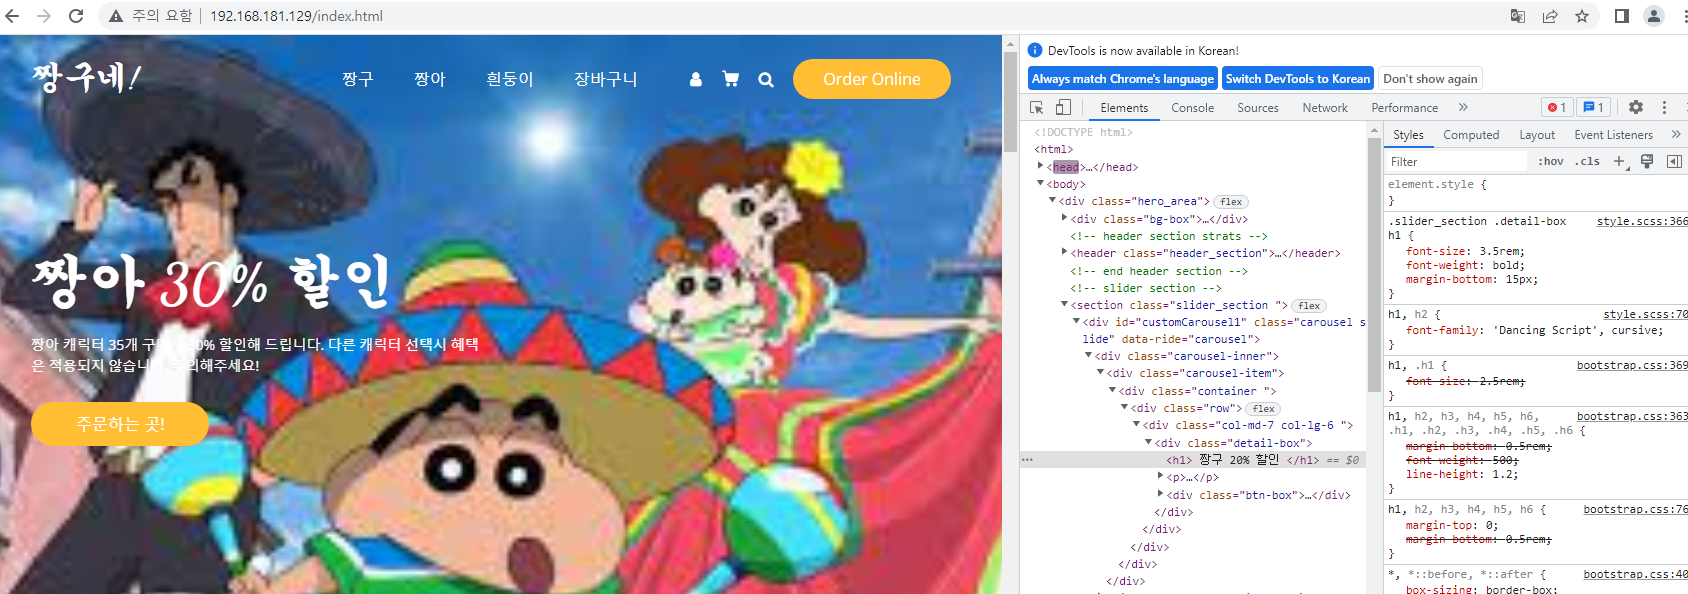This screenshot has height=594, width=1688.
Task: Click the yellow 주문하는 곳! button
Action: (120, 424)
